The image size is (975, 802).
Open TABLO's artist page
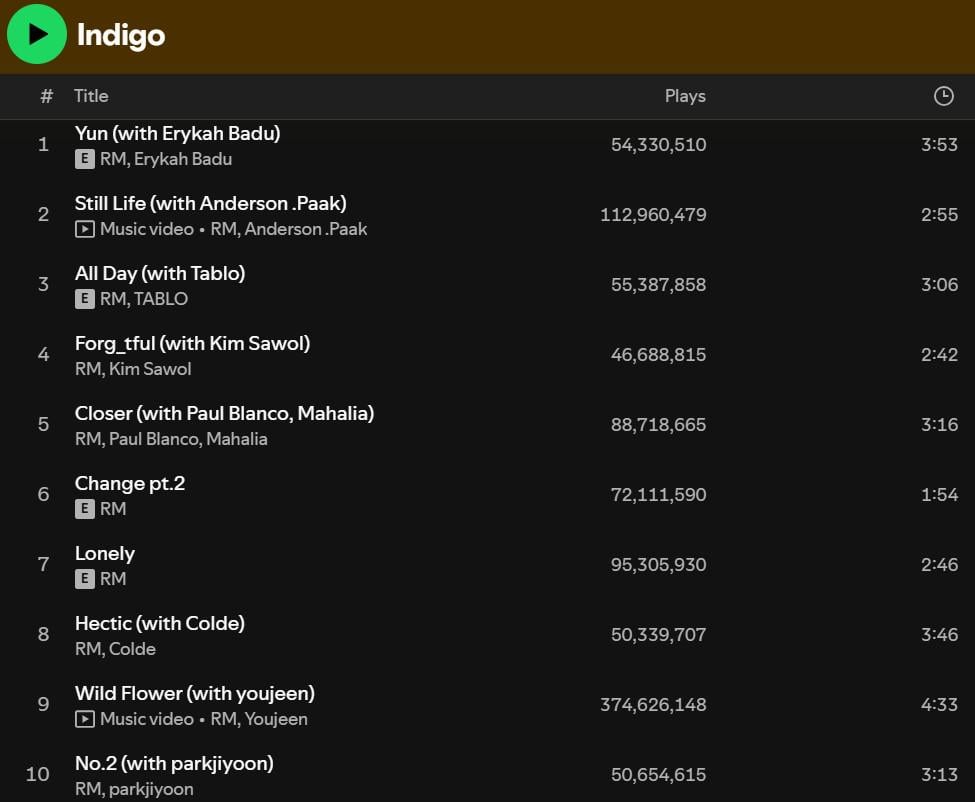tap(163, 298)
